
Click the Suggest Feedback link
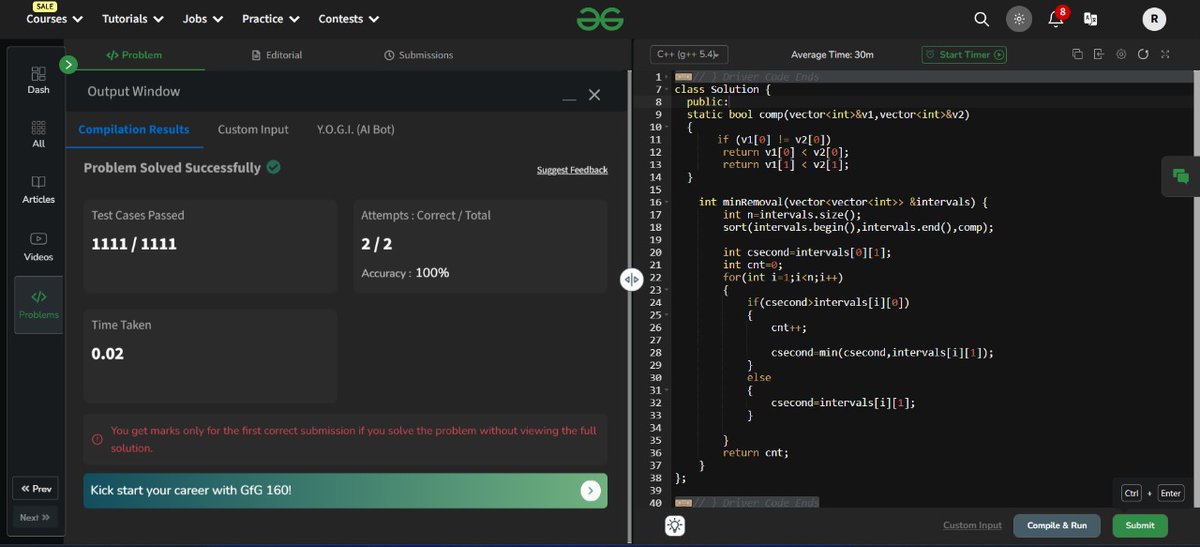572,170
